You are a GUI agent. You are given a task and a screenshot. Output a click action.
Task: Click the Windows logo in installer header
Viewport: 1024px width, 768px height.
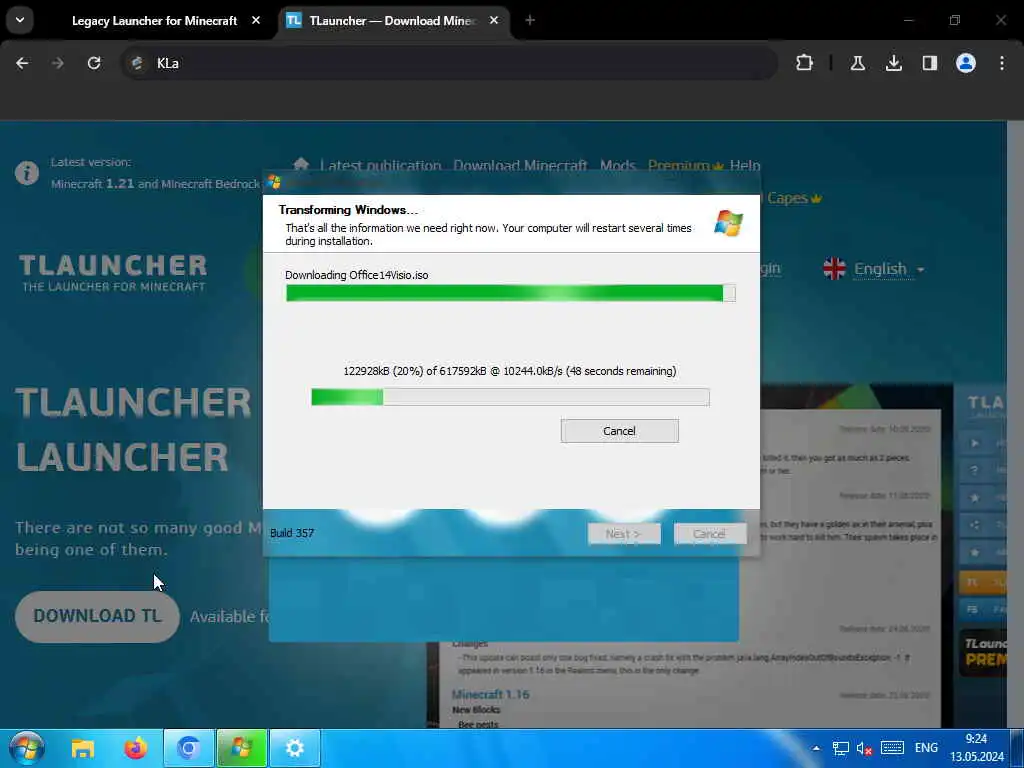728,223
